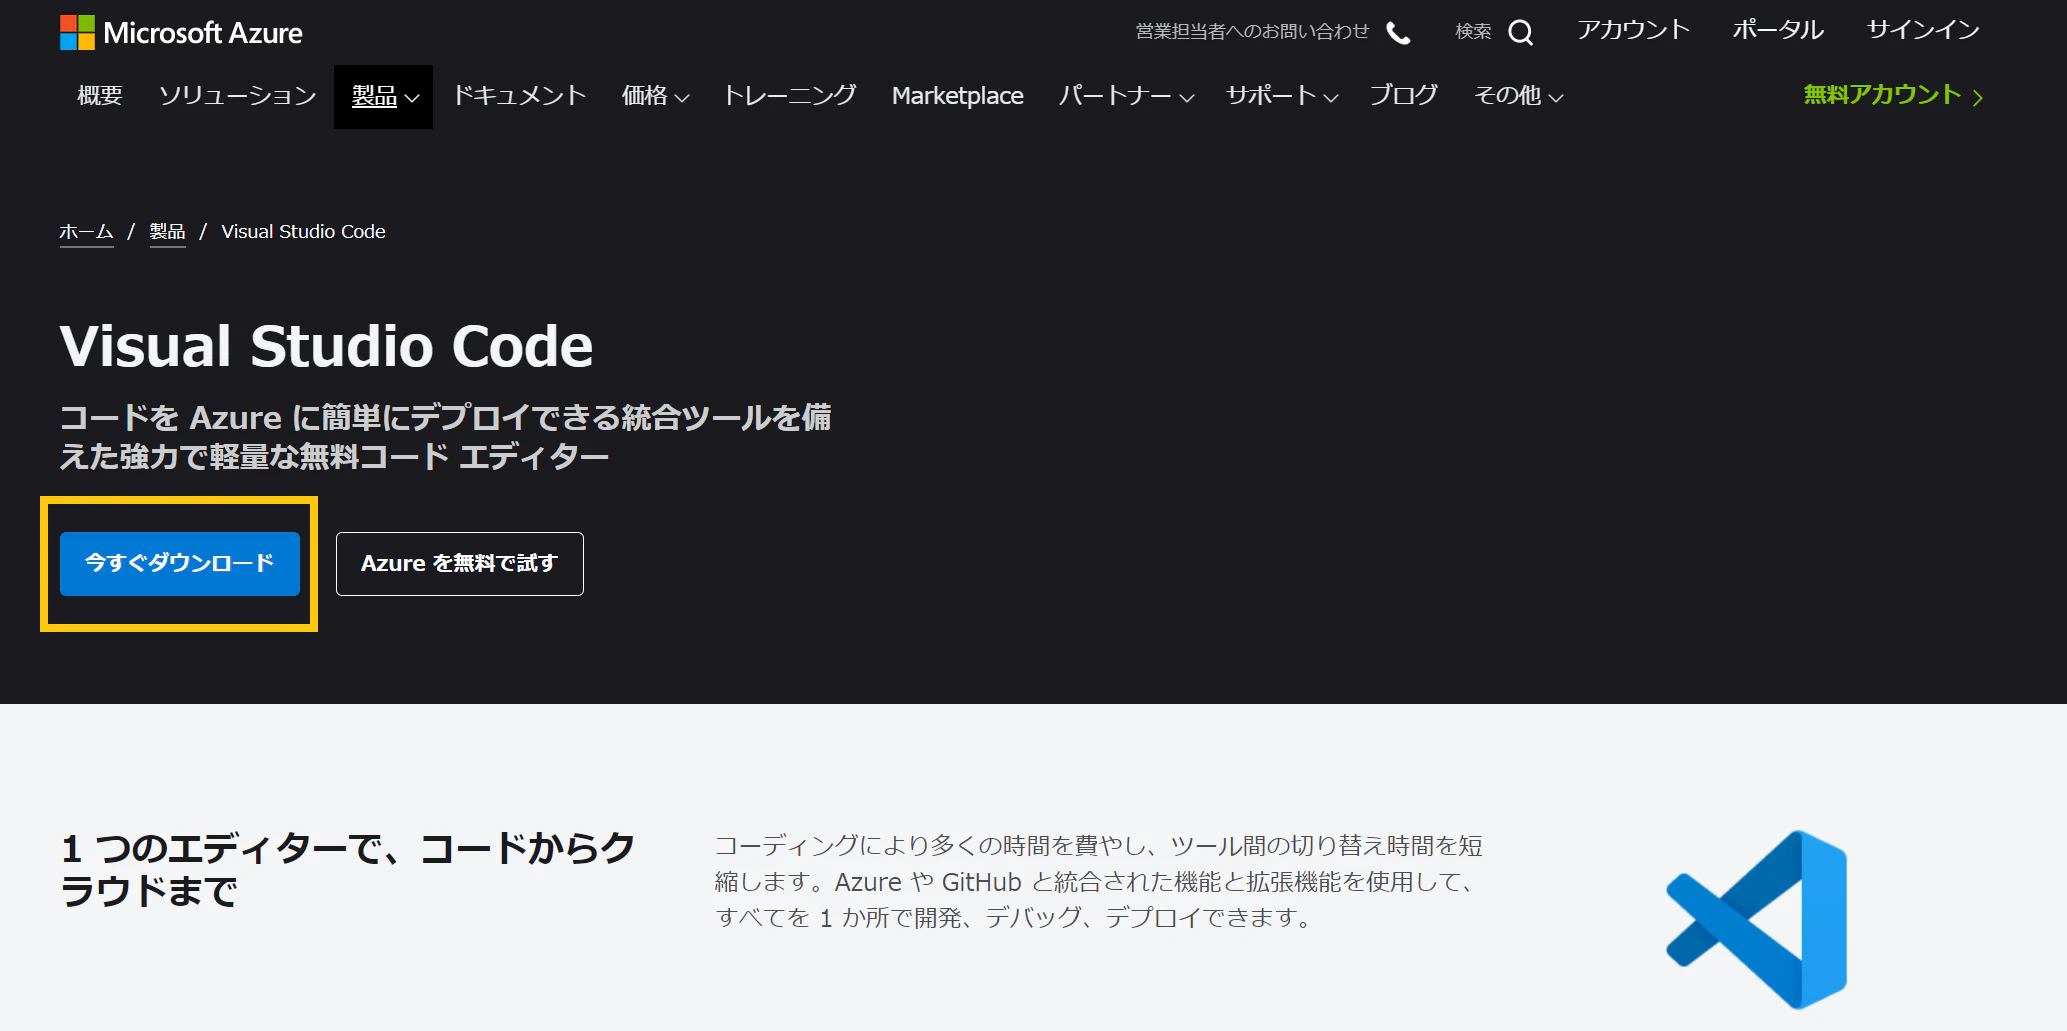Click the 今すぐダウンロード button

pyautogui.click(x=180, y=564)
